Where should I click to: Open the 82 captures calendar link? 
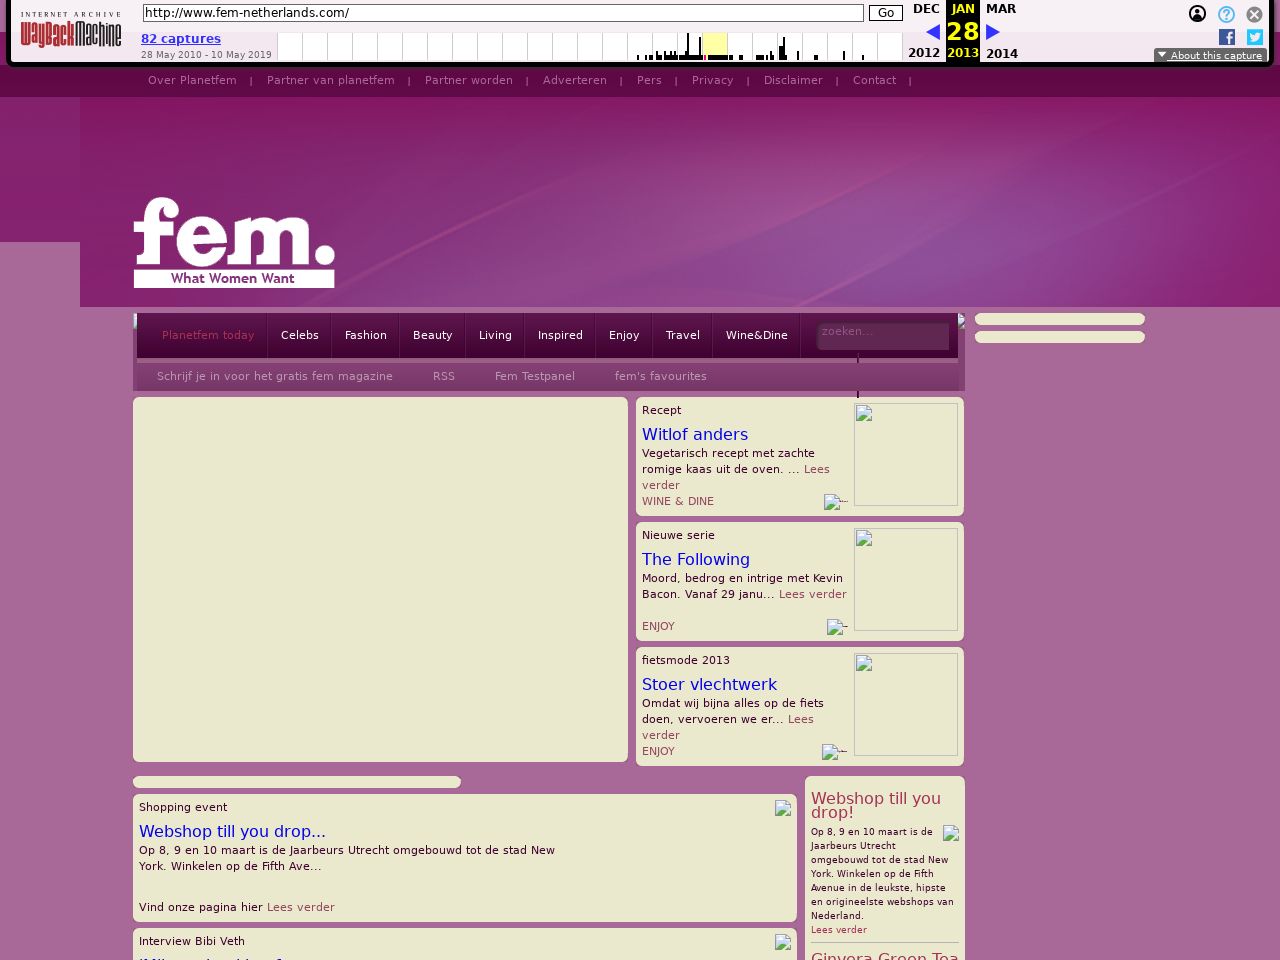tap(181, 39)
